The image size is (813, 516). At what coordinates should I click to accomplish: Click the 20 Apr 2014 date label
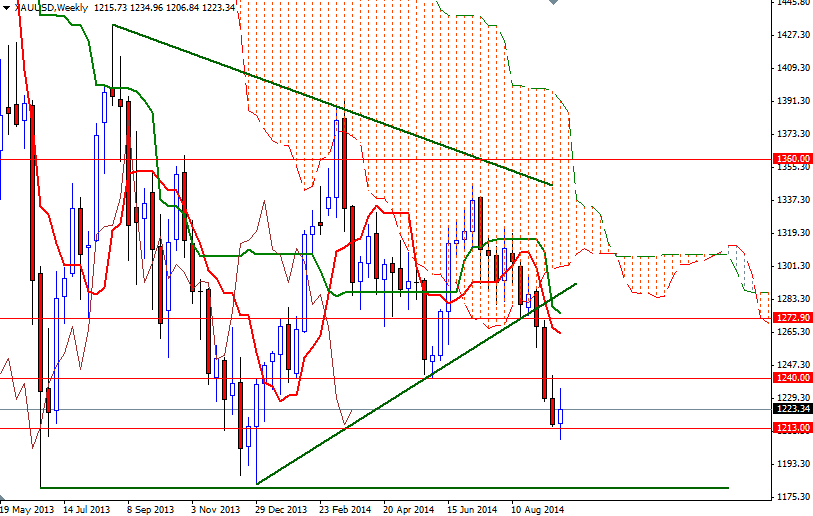coord(409,510)
